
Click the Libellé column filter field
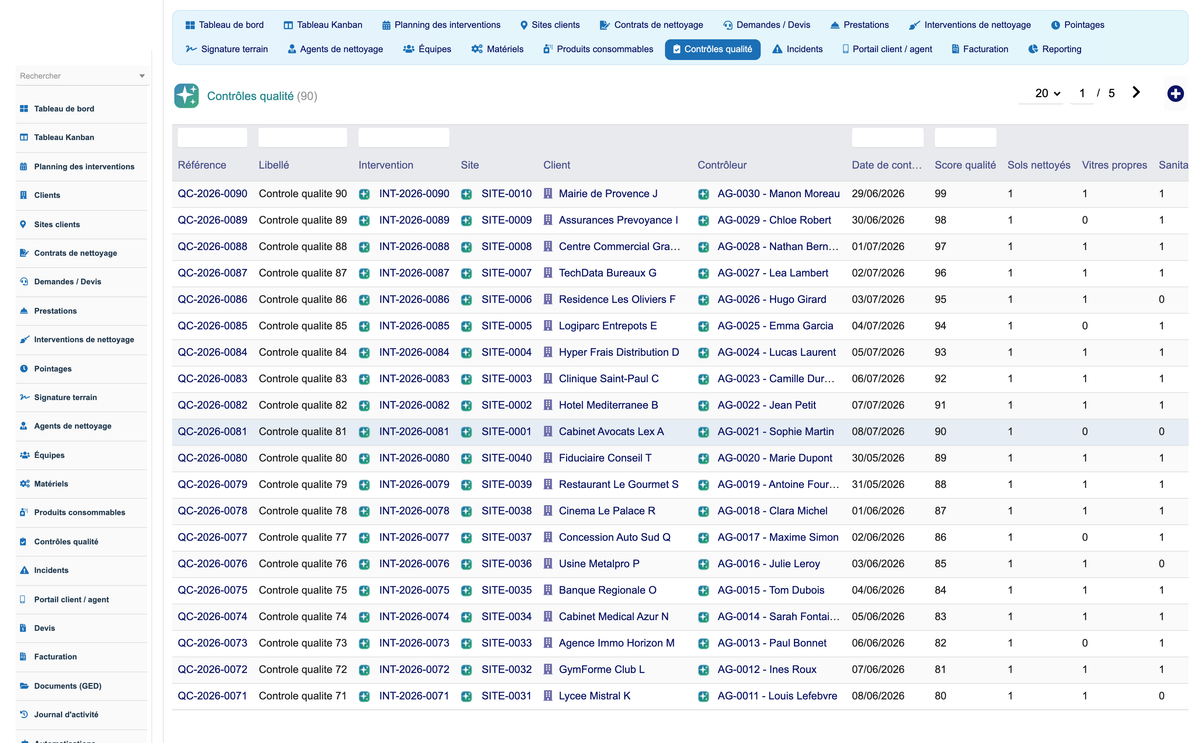[302, 137]
